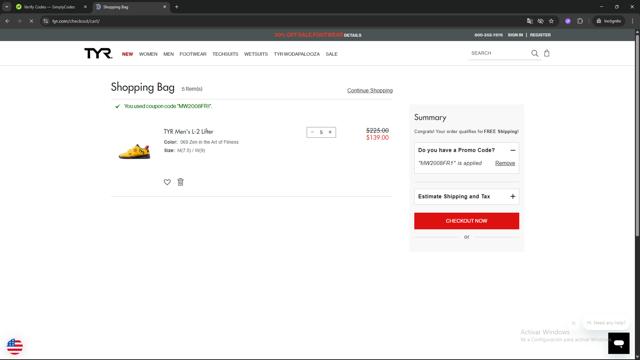This screenshot has width=640, height=360.
Task: Click SIGN IN link
Action: click(x=515, y=35)
